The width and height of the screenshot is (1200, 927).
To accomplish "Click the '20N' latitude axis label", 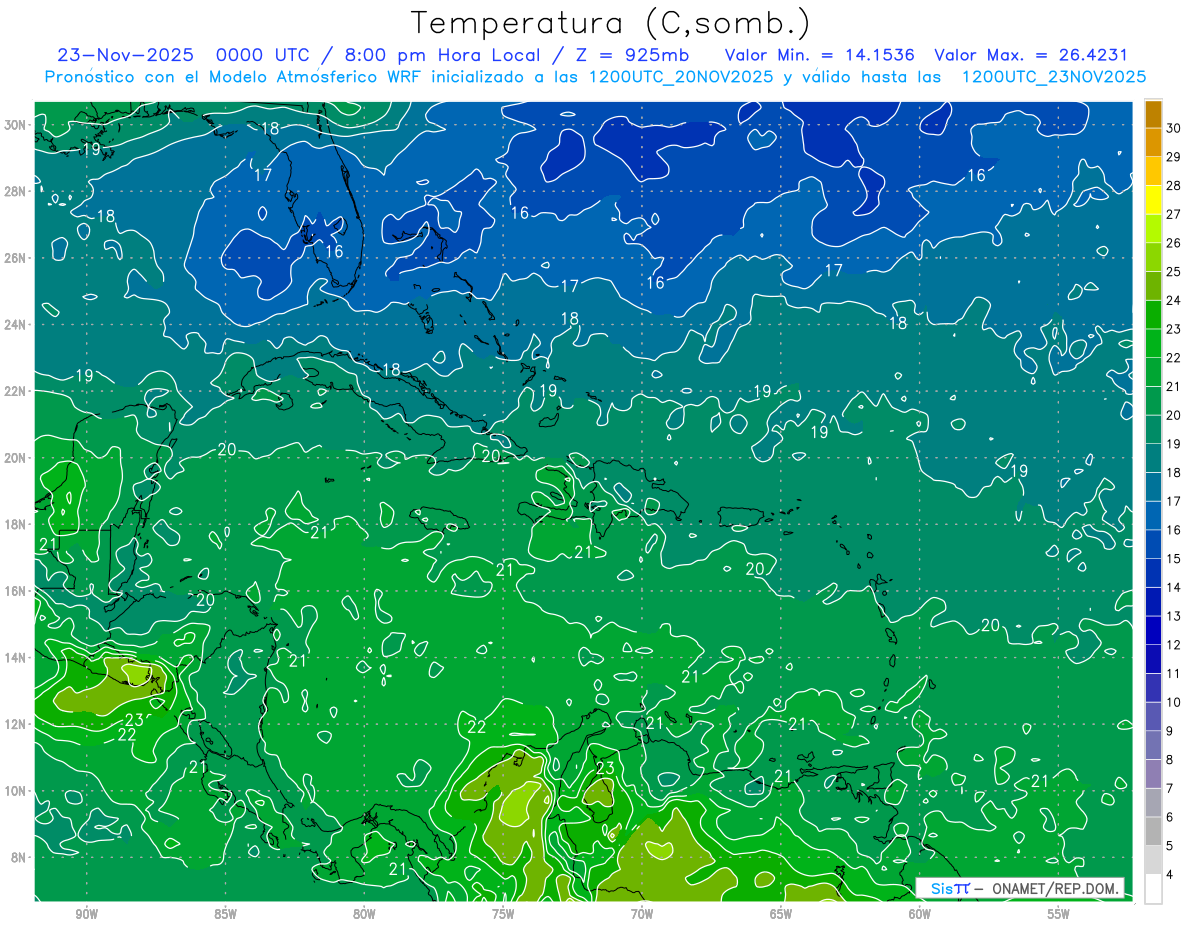I will 17,458.
